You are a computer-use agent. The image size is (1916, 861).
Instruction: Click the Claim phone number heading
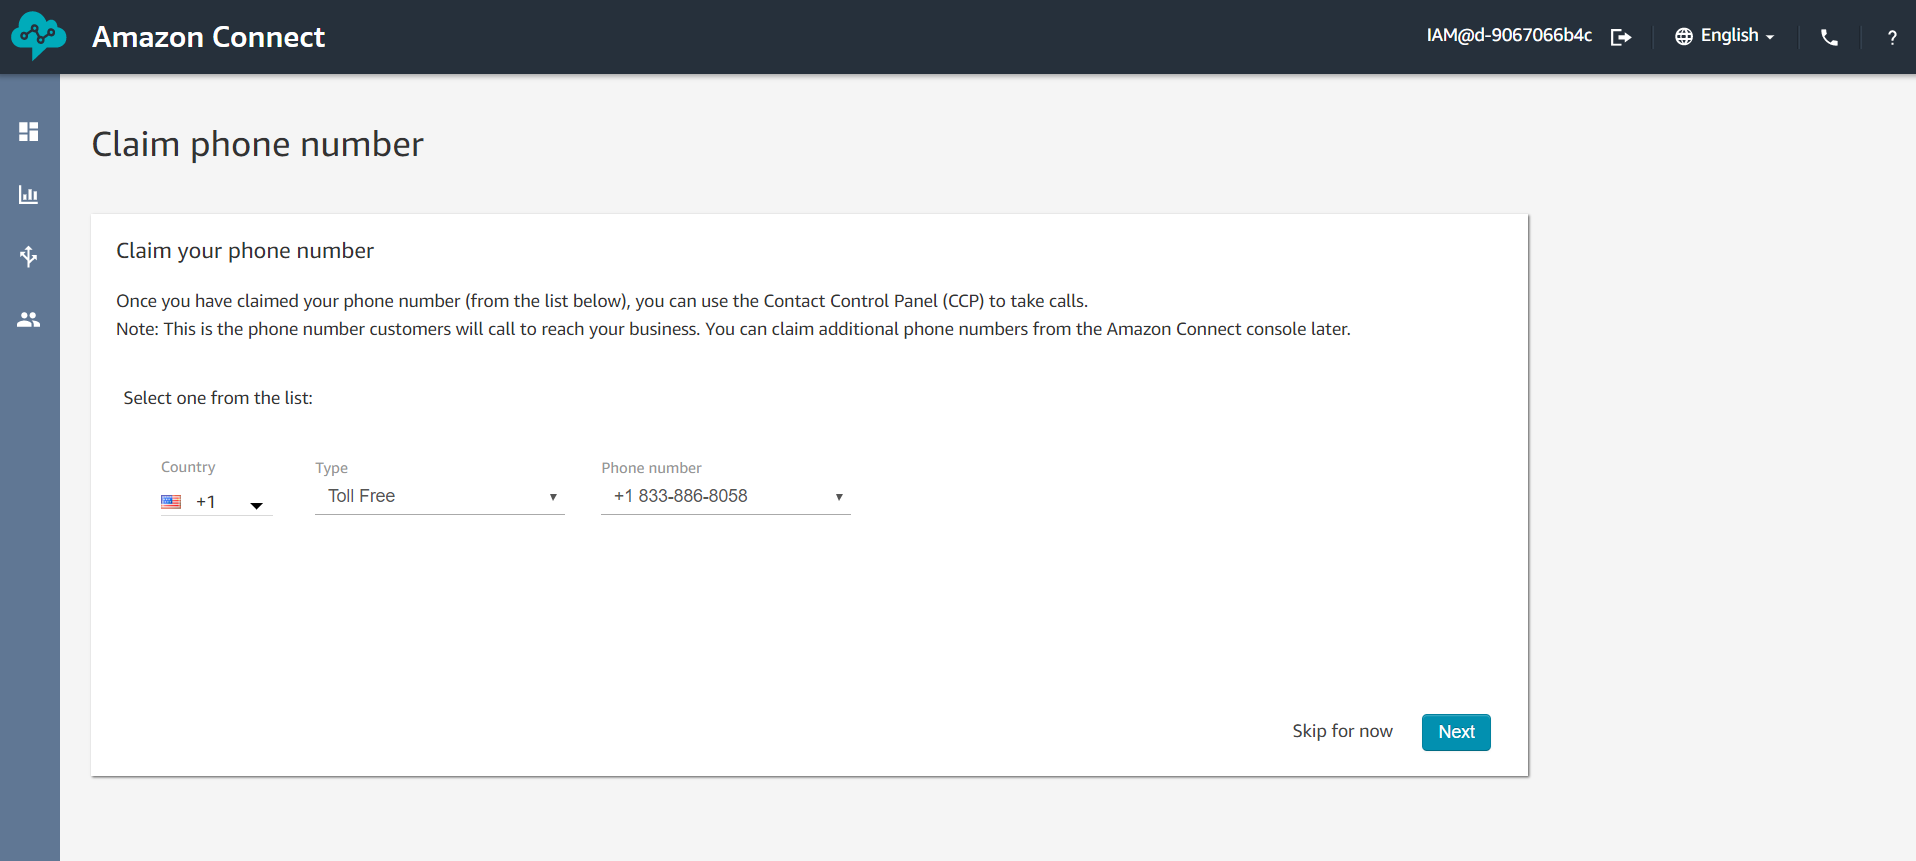point(258,145)
